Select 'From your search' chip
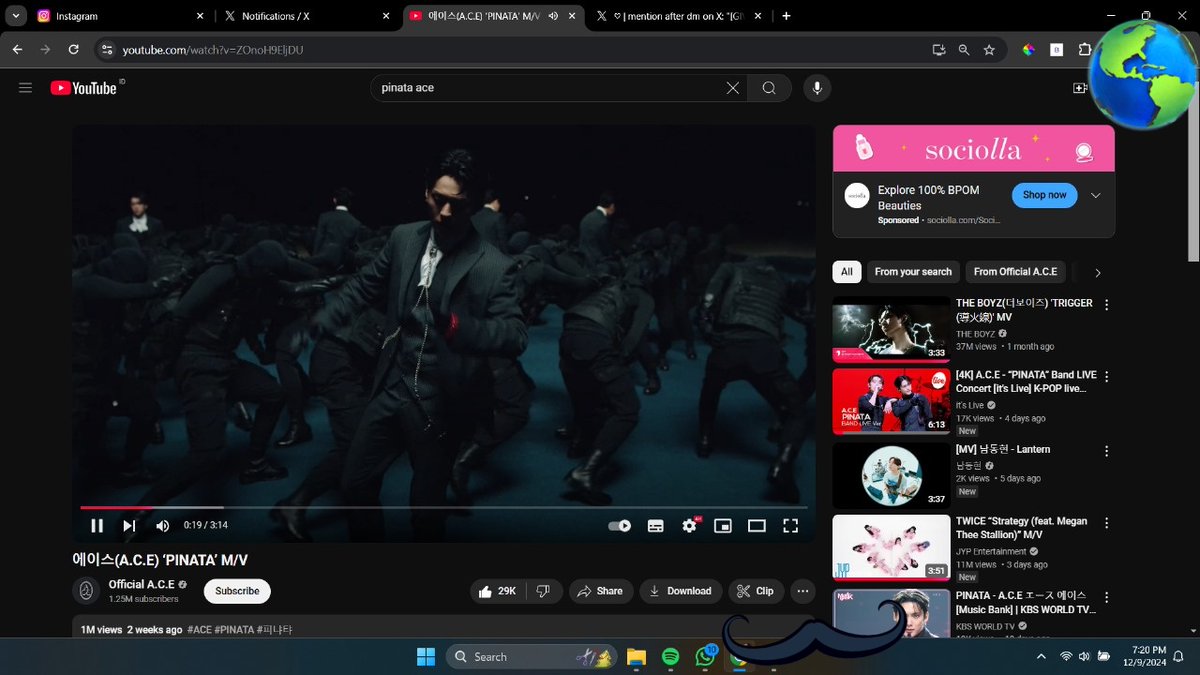The height and width of the screenshot is (675, 1200). tap(913, 272)
